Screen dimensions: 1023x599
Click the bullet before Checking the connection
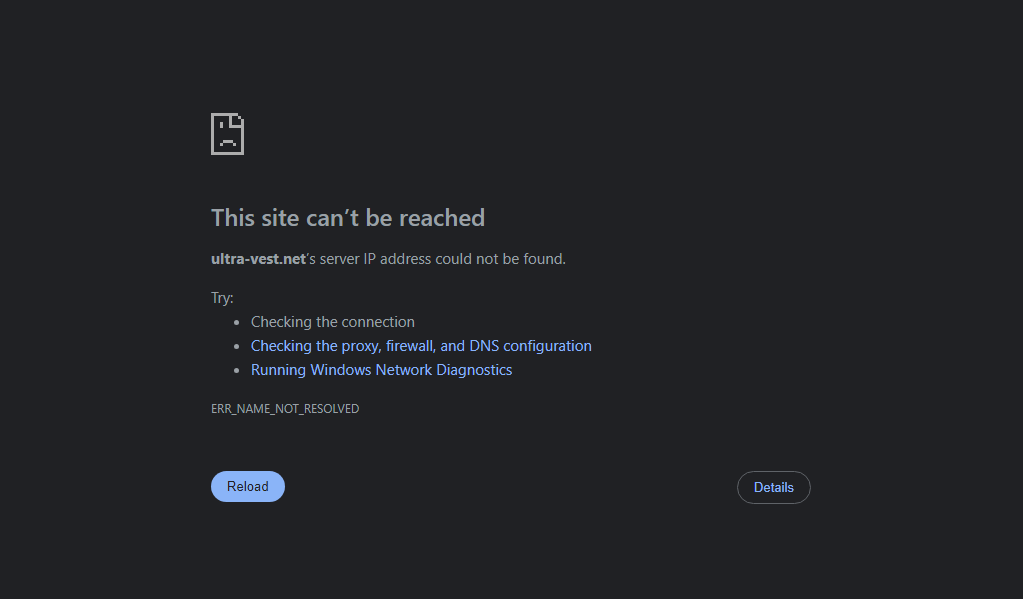(x=237, y=322)
